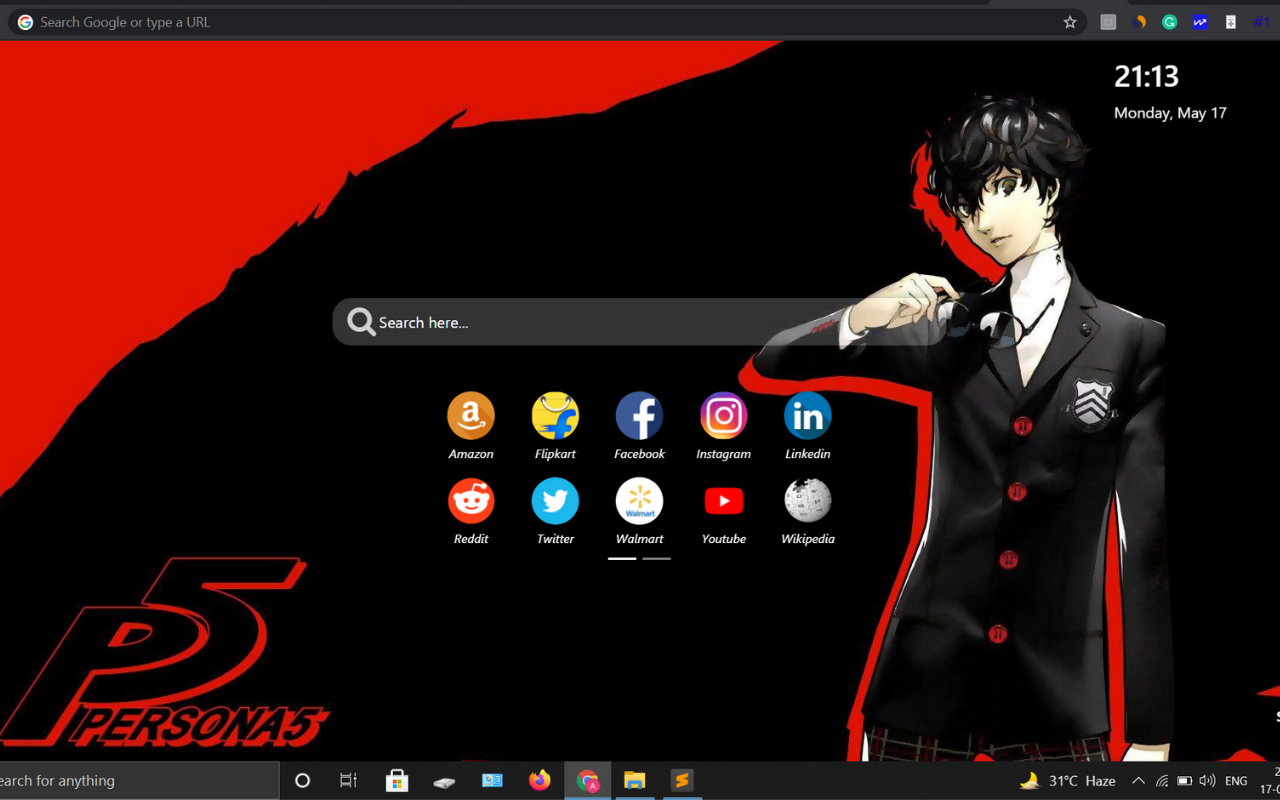Open the orange and navy extension icon
Image resolution: width=1280 pixels, height=800 pixels.
1139,22
